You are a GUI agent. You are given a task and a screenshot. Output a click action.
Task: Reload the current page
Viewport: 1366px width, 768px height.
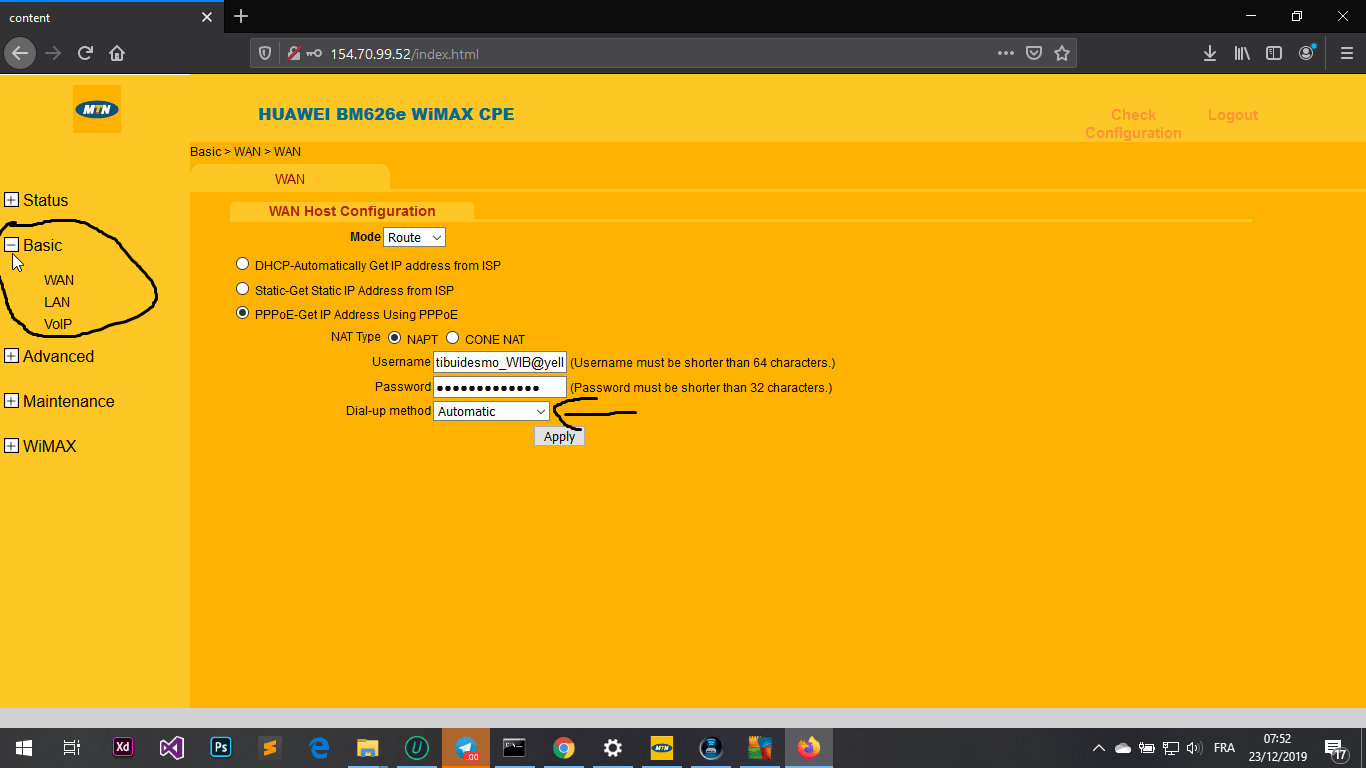(85, 53)
